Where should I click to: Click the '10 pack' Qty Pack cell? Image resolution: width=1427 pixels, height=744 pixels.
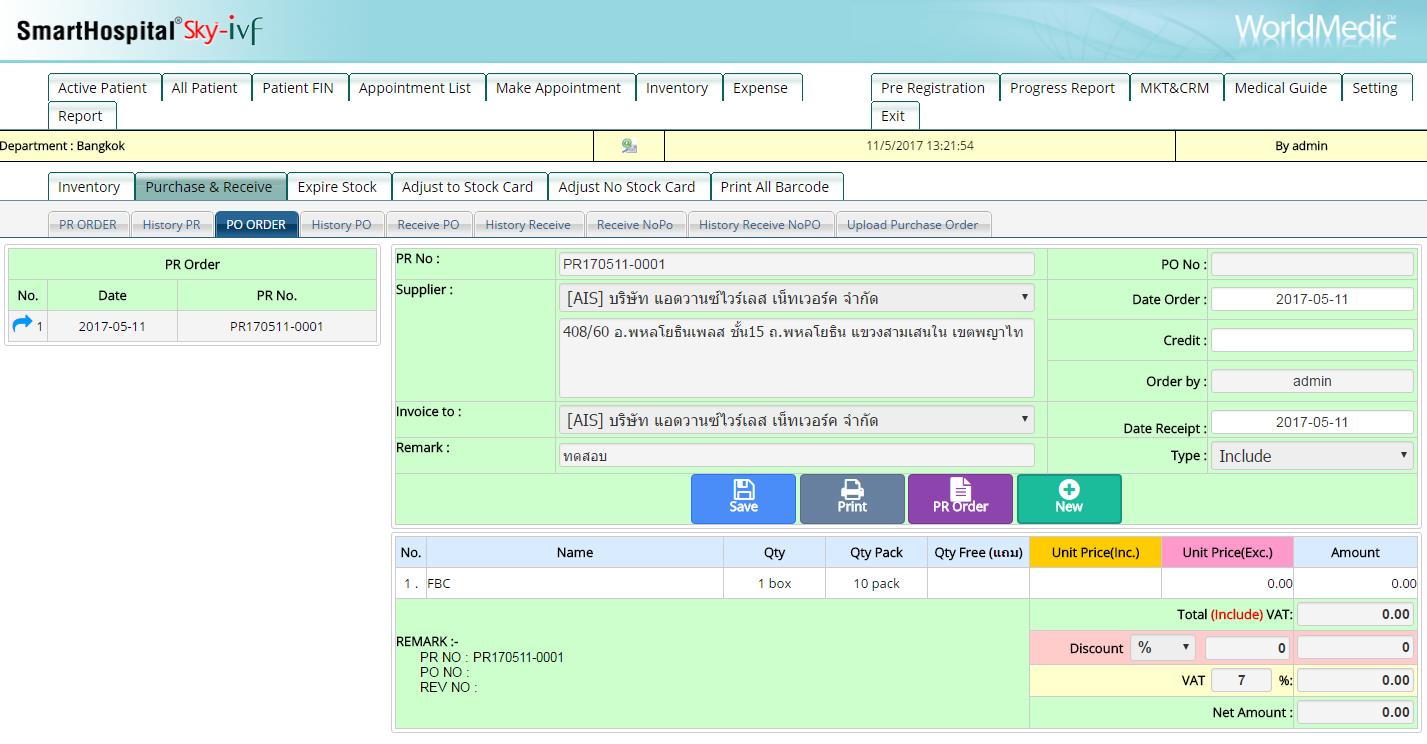876,583
